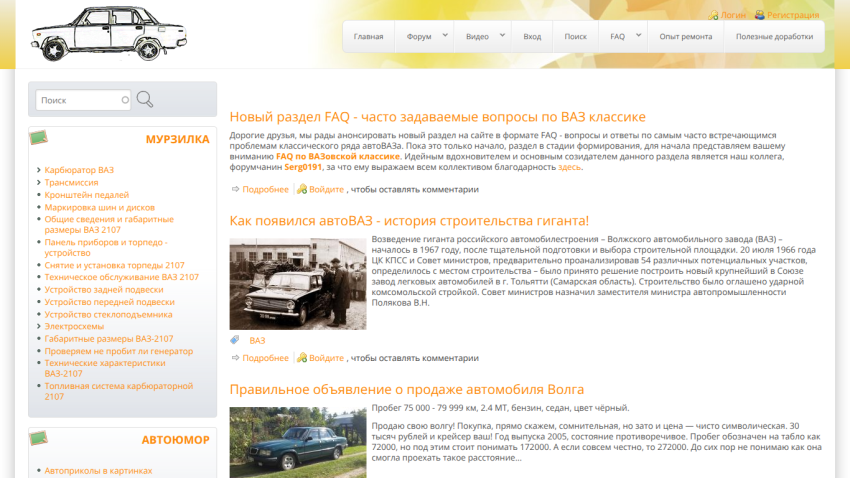Click the Регистрация user icon
850x478 pixels.
pos(759,15)
